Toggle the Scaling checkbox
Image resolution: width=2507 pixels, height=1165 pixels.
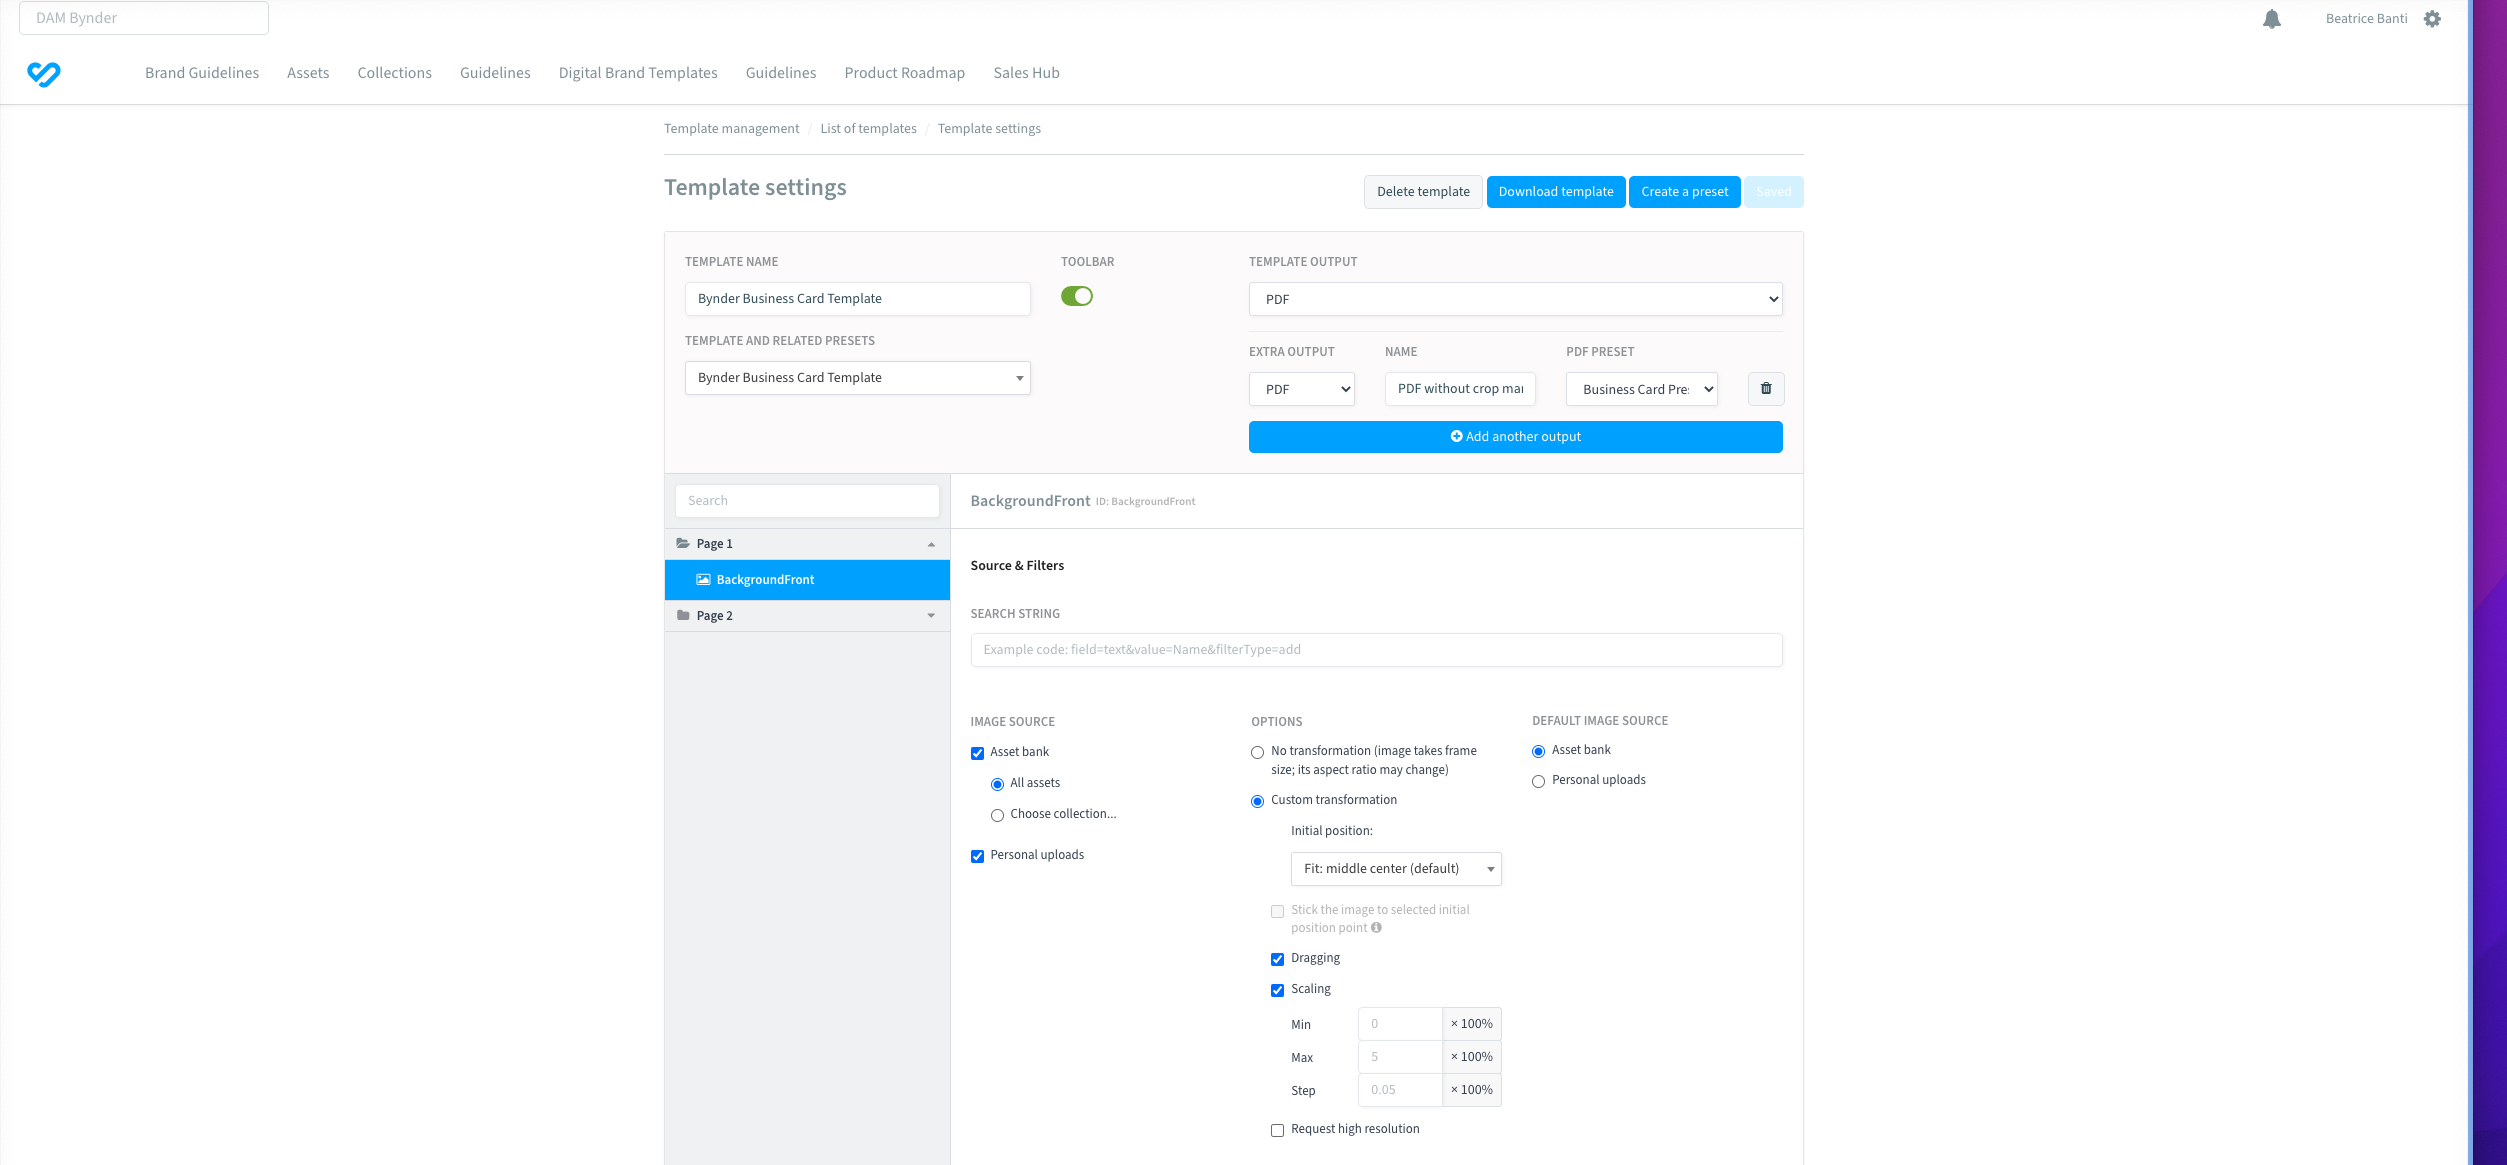click(x=1277, y=990)
